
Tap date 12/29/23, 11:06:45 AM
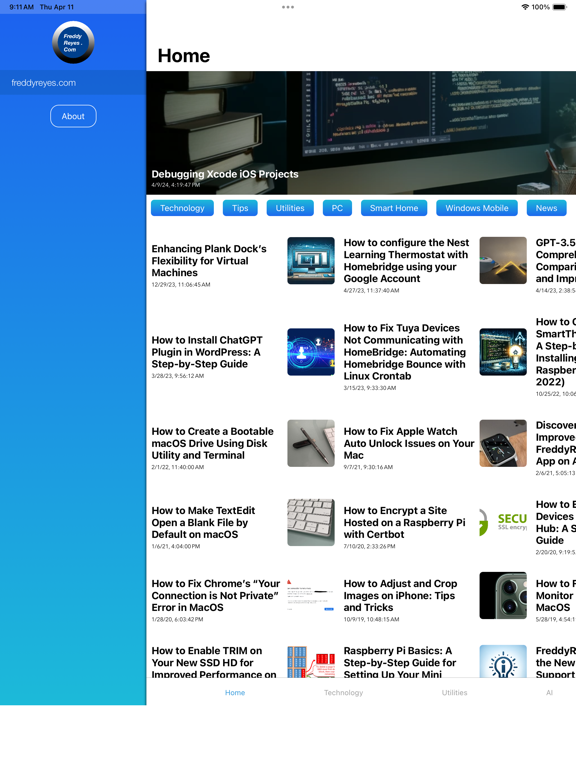[x=181, y=285]
